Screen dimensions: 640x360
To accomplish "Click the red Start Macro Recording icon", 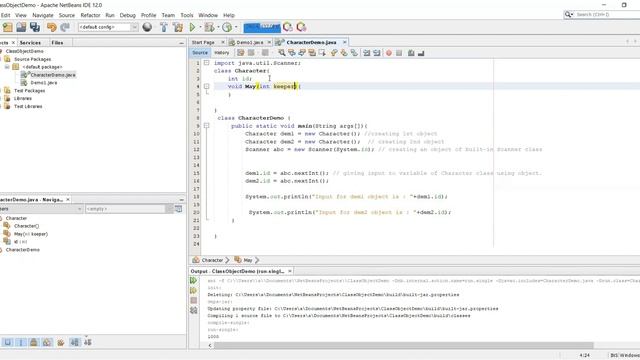I will coord(389,53).
